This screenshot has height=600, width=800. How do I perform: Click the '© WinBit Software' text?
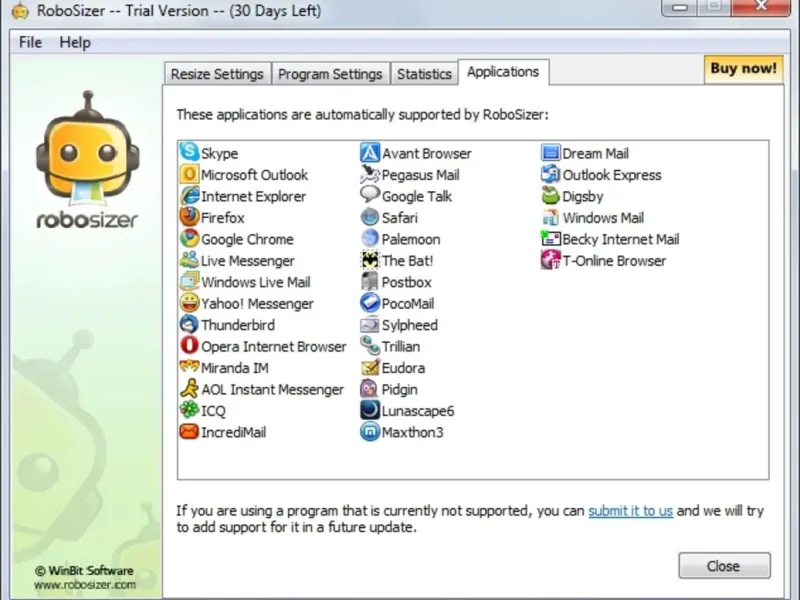[x=84, y=570]
